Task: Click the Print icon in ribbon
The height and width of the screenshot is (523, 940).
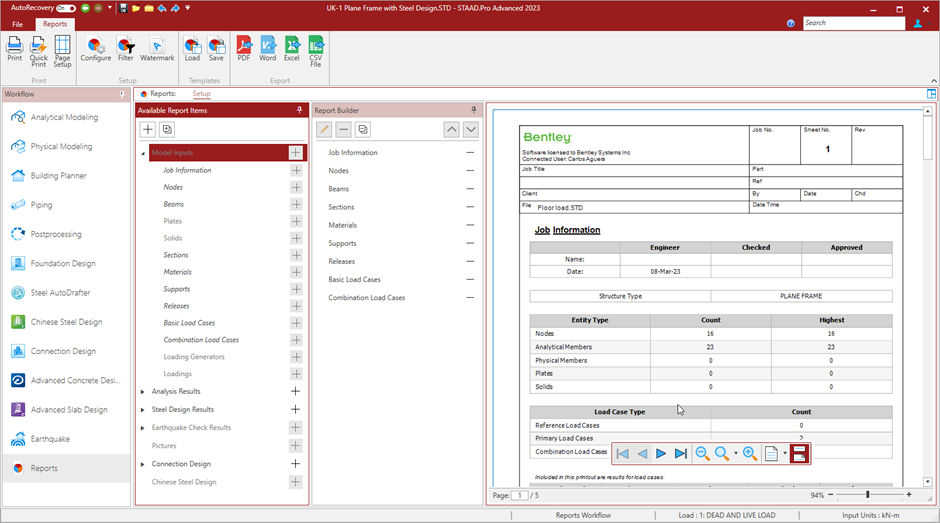Action: click(x=14, y=49)
